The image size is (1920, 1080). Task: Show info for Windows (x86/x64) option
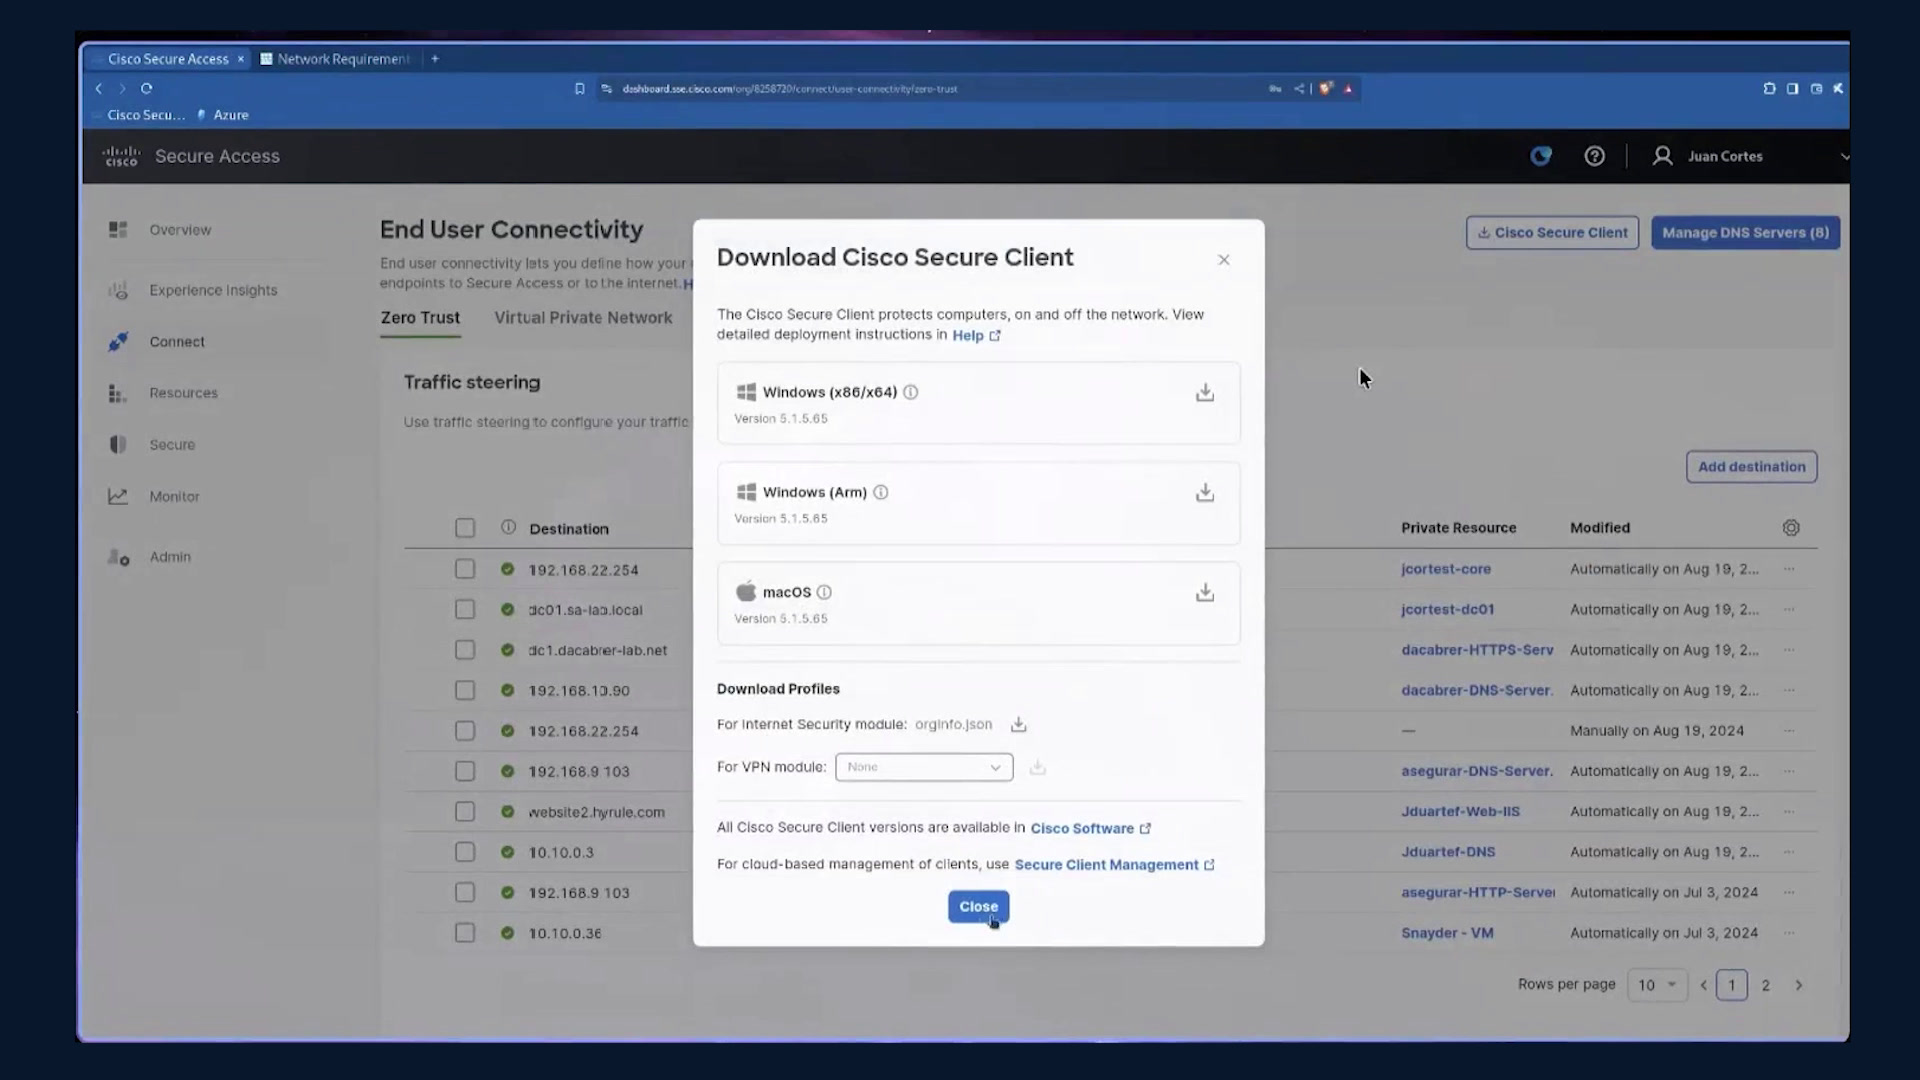click(911, 392)
